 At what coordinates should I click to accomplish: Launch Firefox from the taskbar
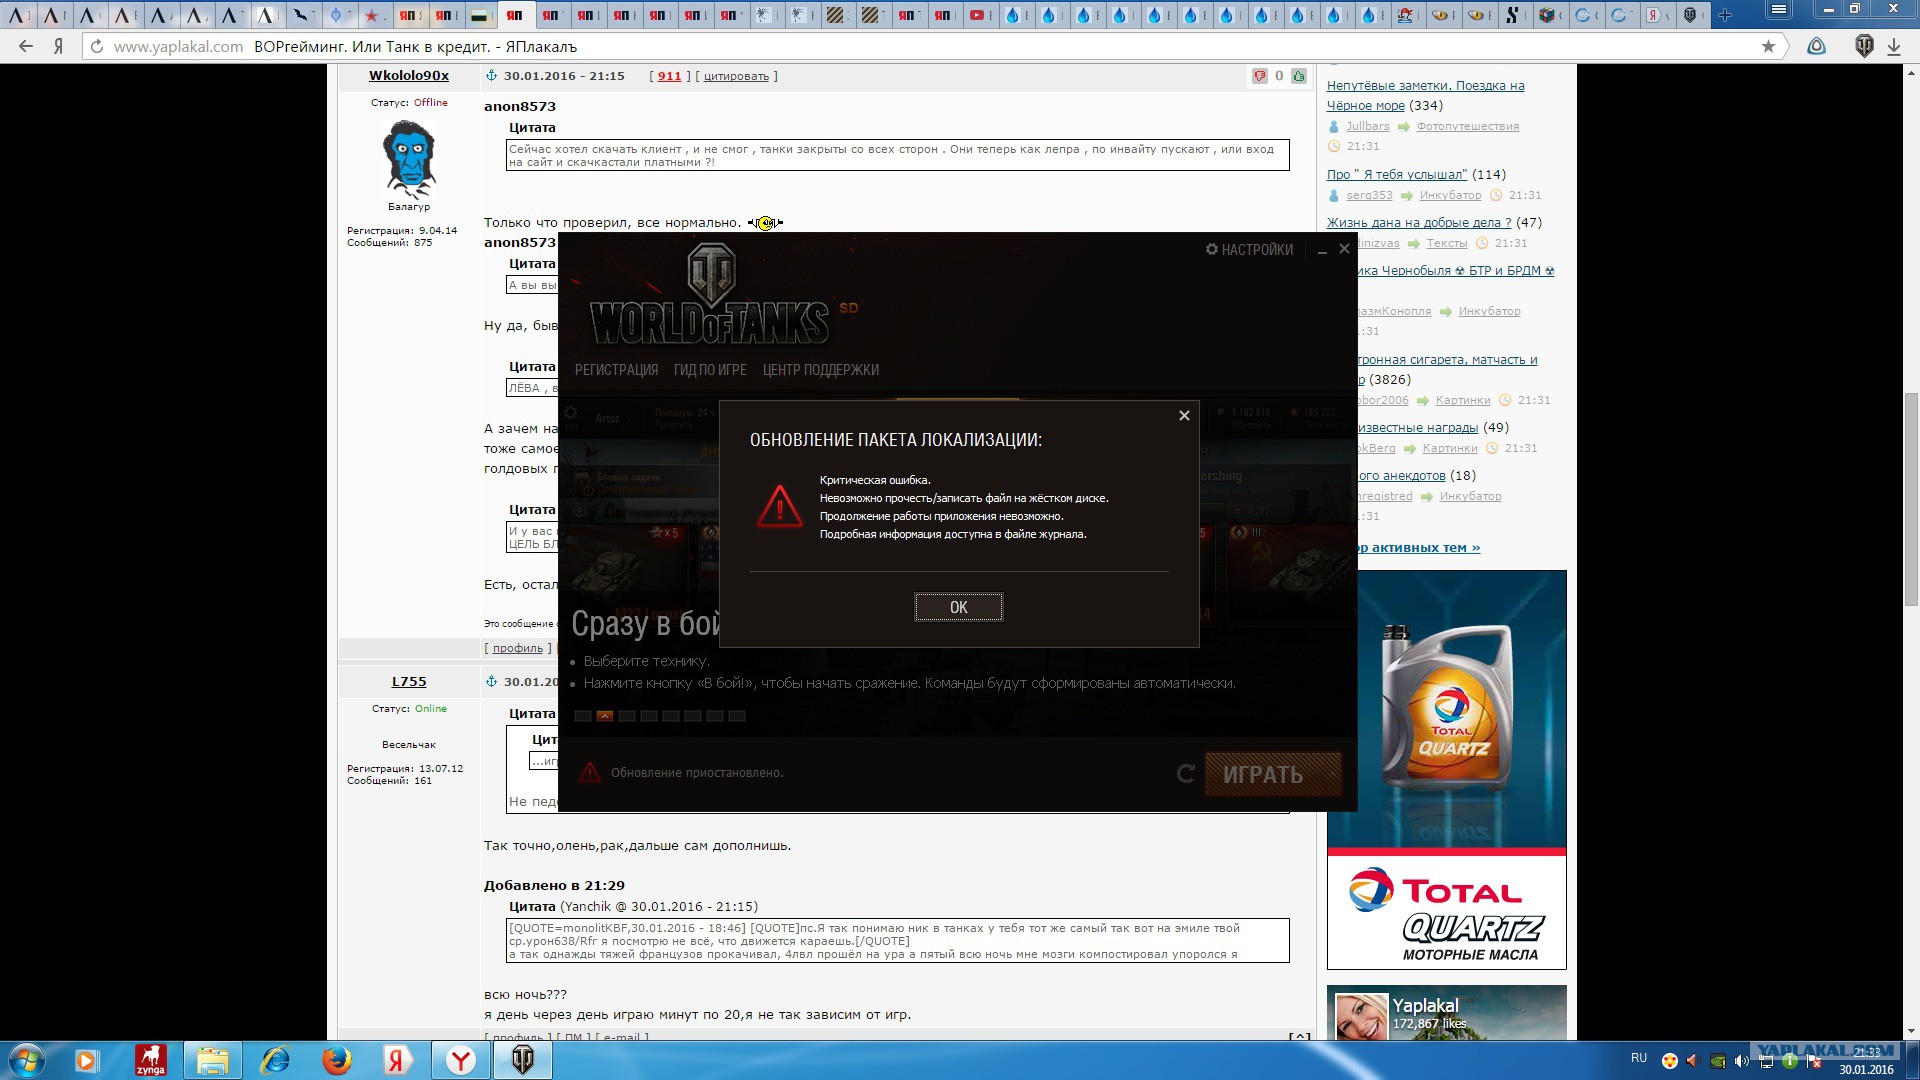point(337,1060)
